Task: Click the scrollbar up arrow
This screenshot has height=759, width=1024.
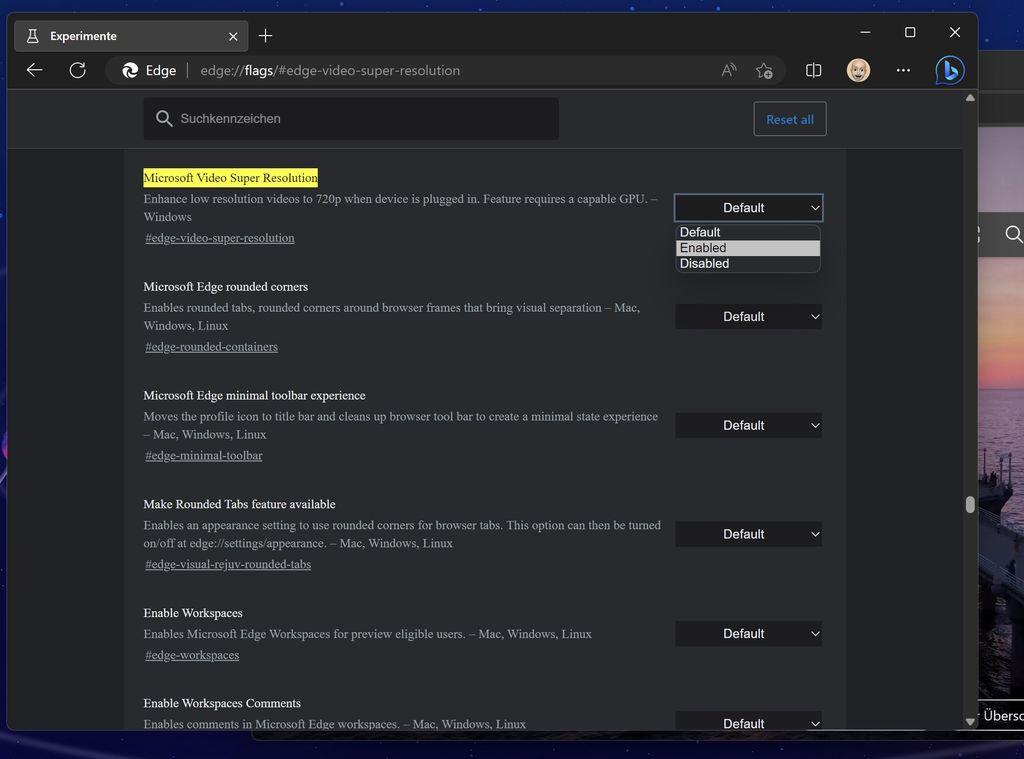Action: tap(970, 98)
